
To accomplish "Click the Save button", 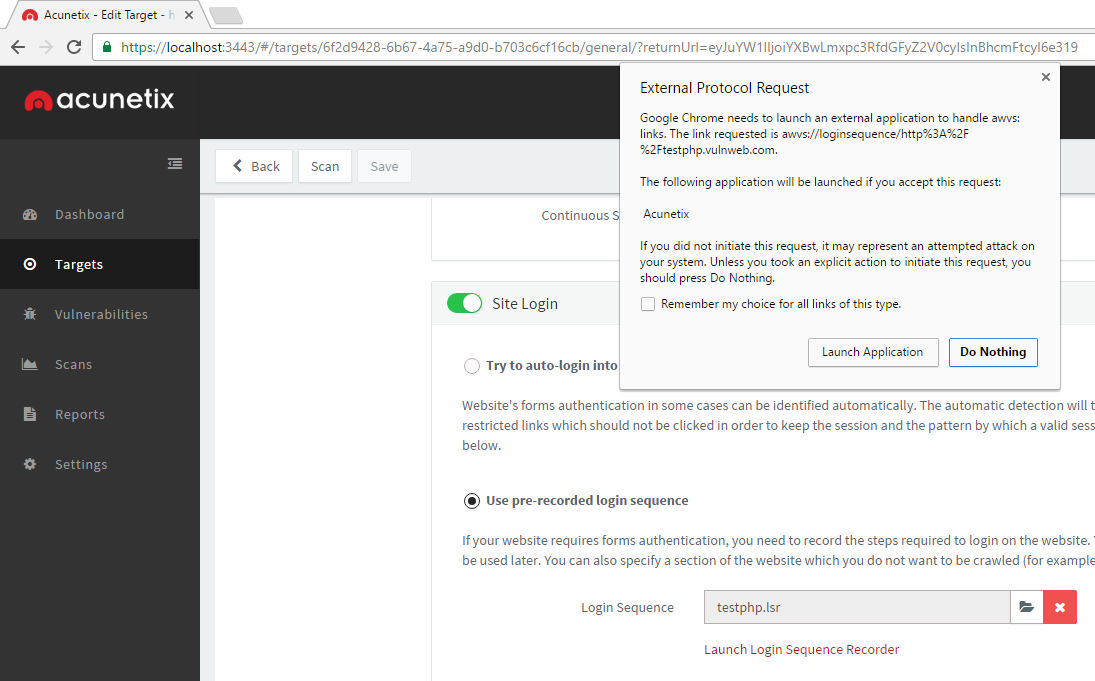I will [384, 166].
